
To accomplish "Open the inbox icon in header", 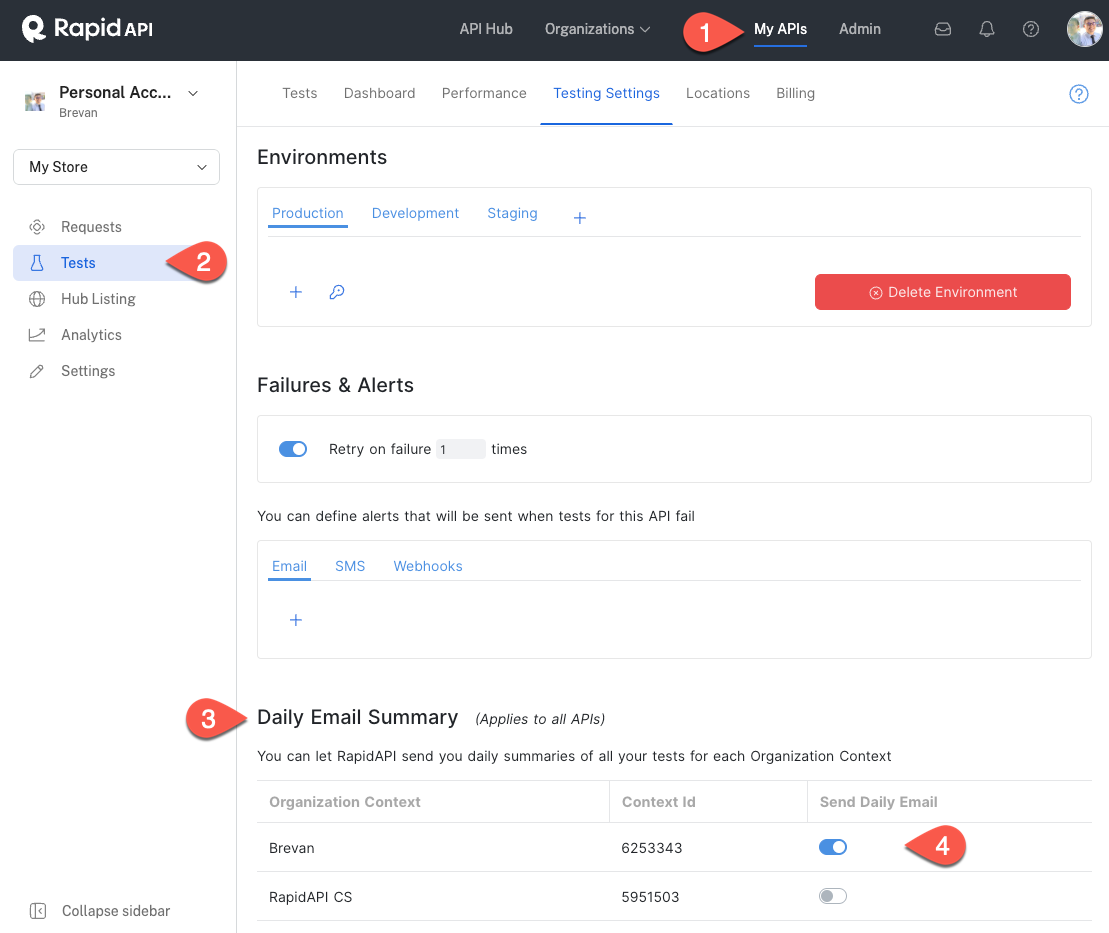I will click(943, 29).
